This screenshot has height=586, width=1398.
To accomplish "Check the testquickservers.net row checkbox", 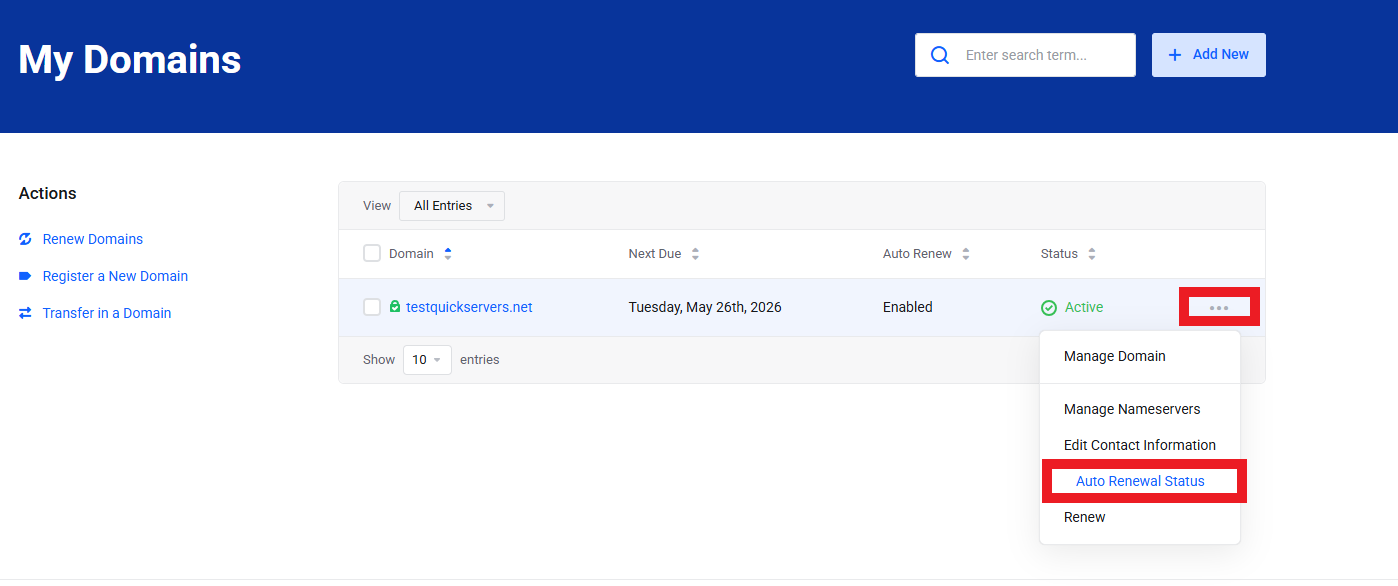I will point(372,307).
